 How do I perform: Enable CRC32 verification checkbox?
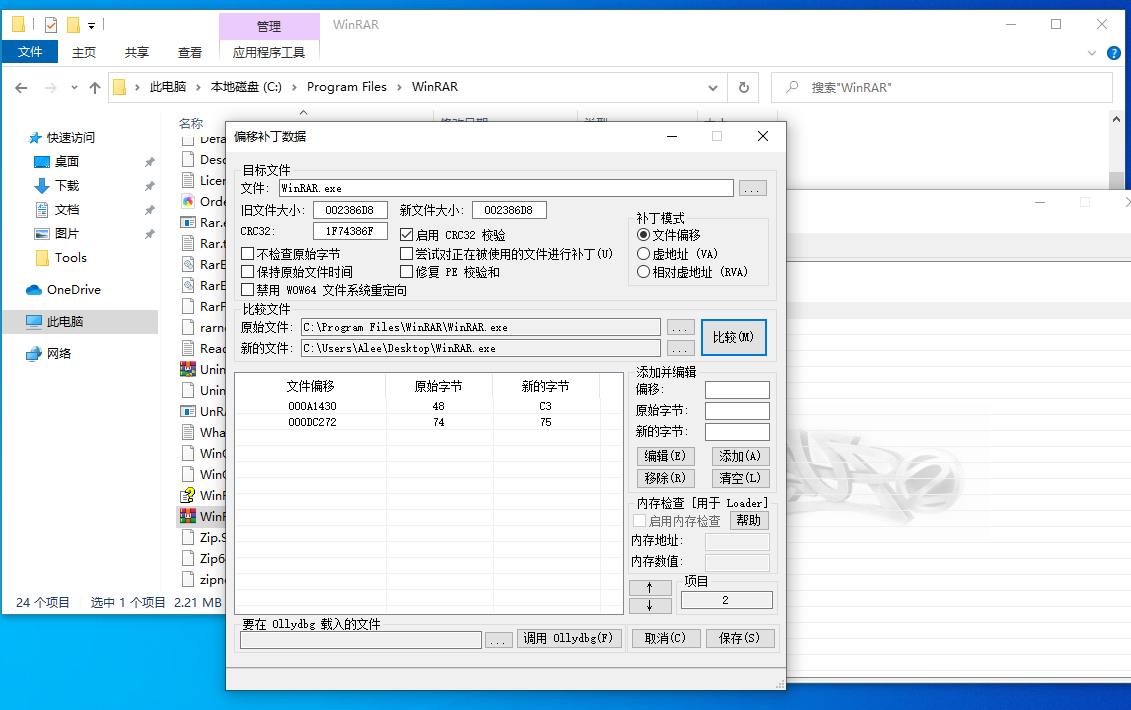tap(406, 235)
